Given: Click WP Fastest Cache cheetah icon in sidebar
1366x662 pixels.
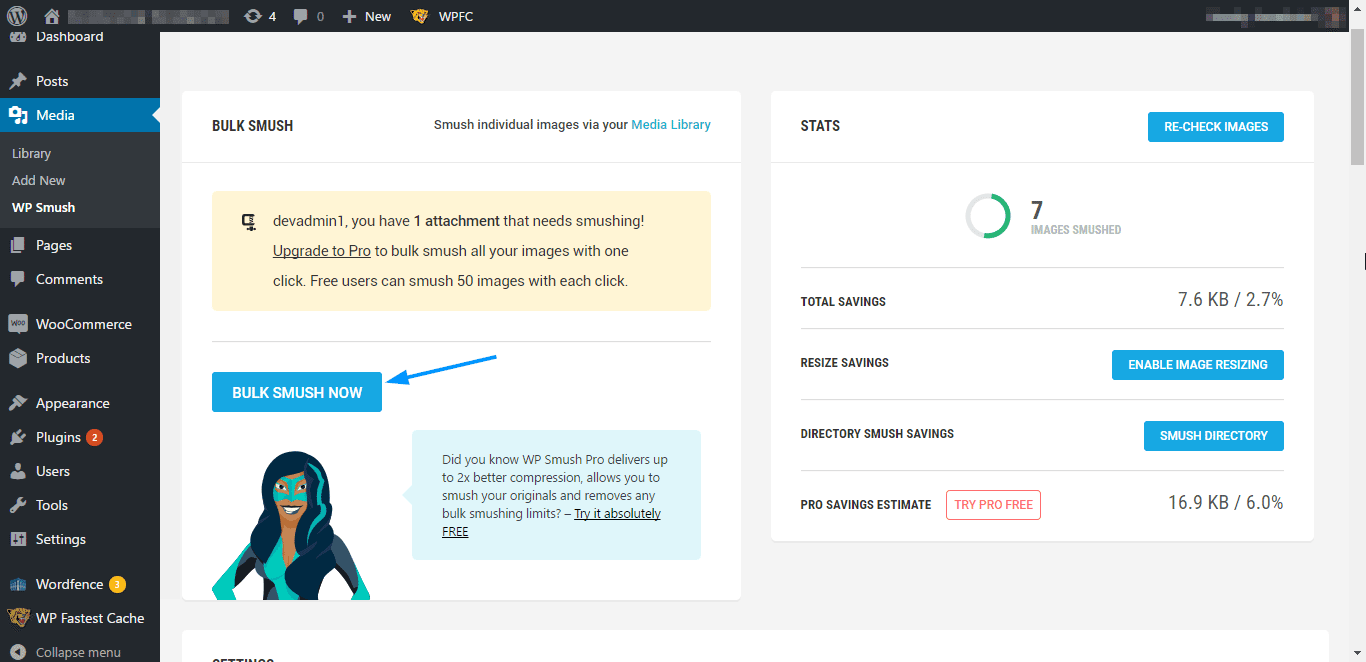Looking at the screenshot, I should [18, 618].
